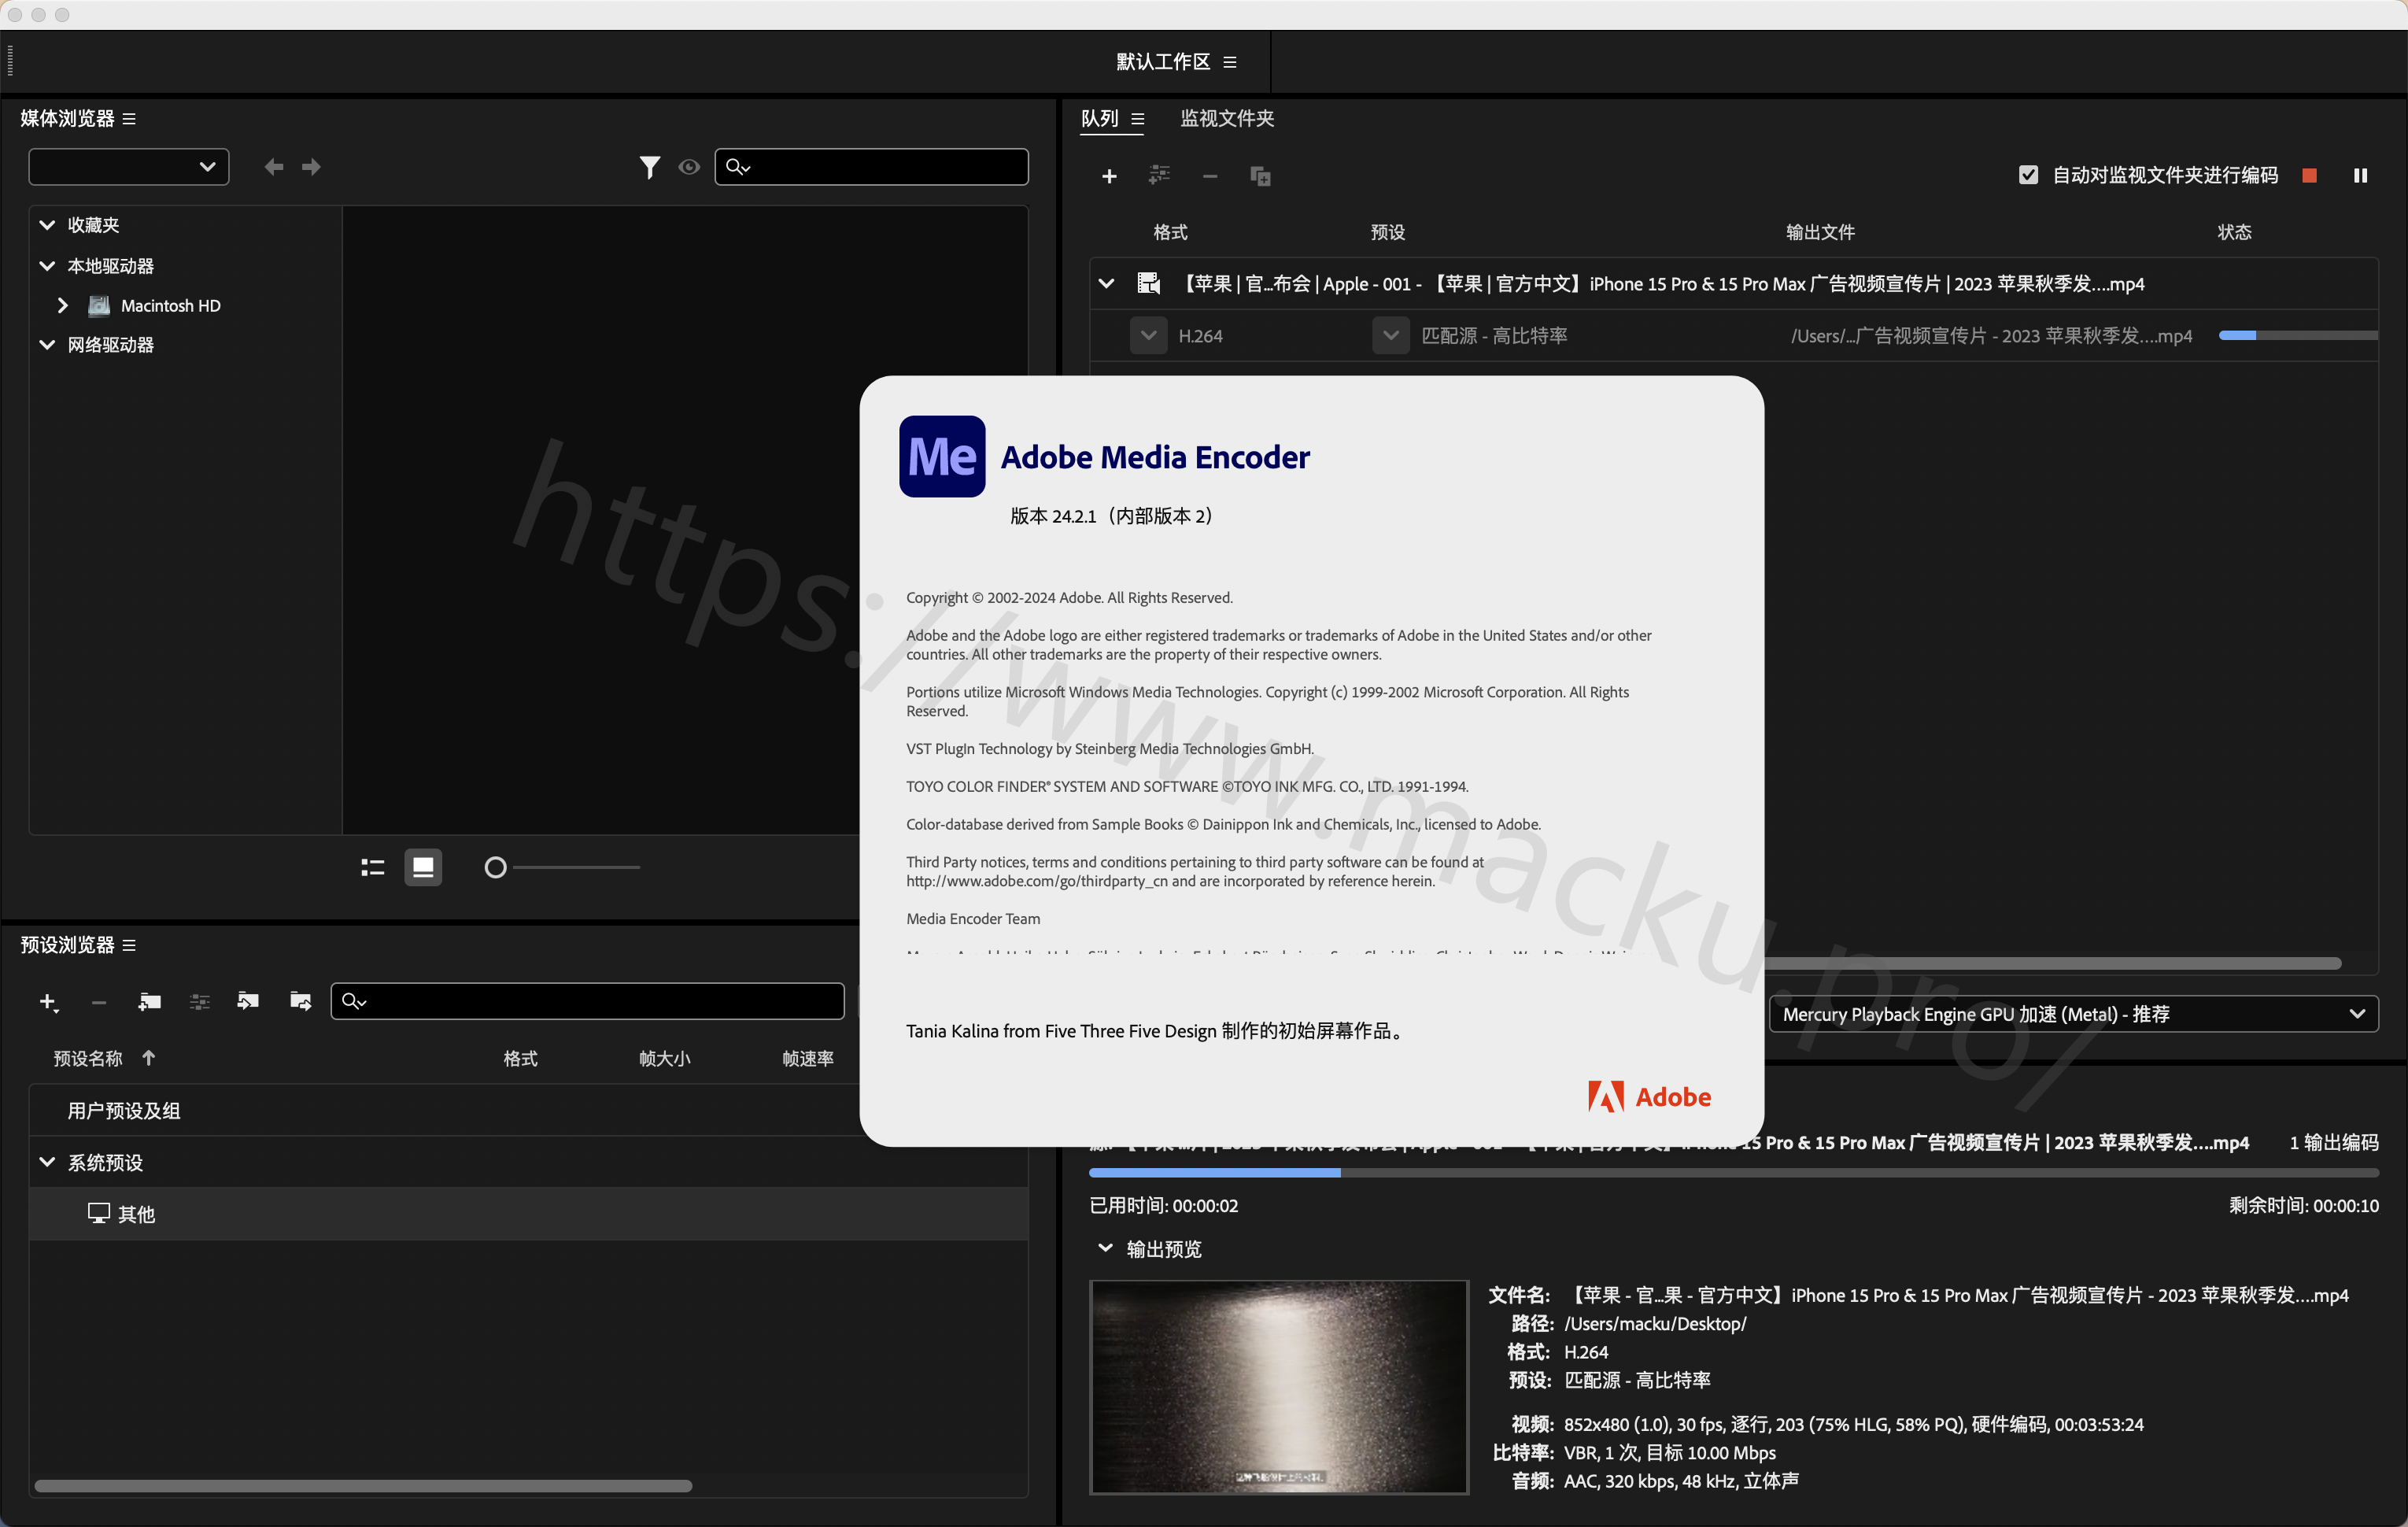This screenshot has height=1527, width=2408.
Task: Stop the queue with the red square button
Action: (x=2309, y=175)
